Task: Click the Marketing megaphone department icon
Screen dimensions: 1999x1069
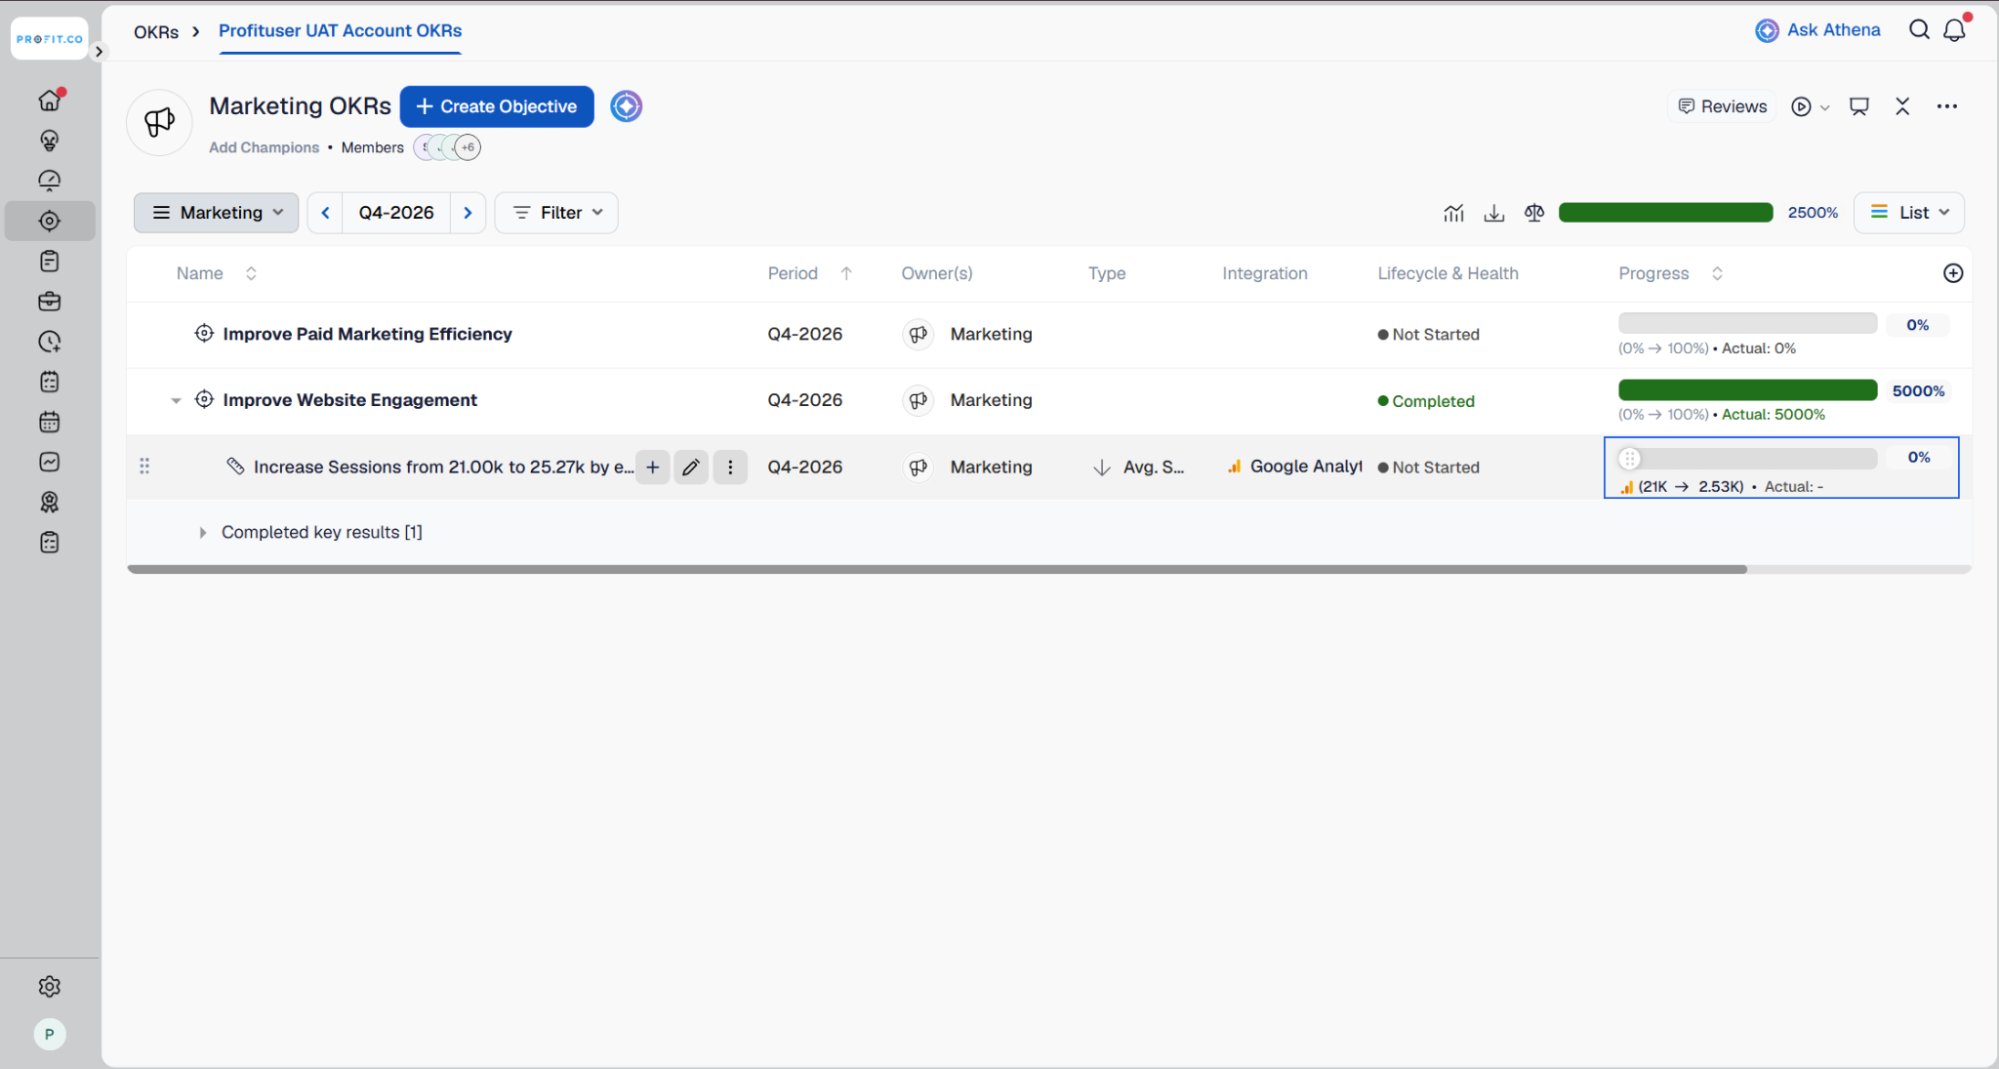Action: coord(159,122)
